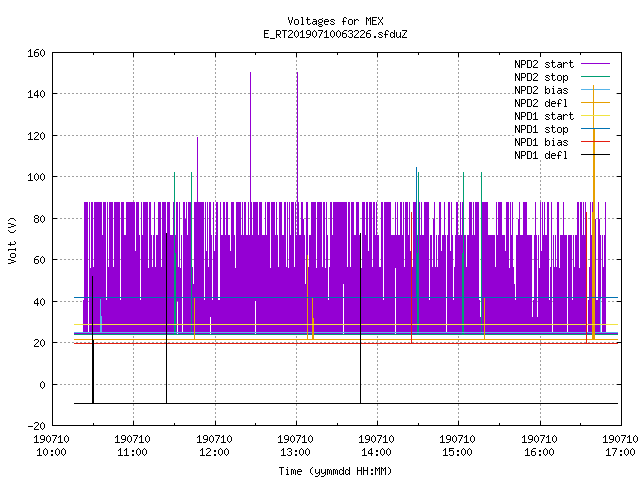Click the x-axis tick label 11:00
640x480 pixels.
tap(133, 452)
